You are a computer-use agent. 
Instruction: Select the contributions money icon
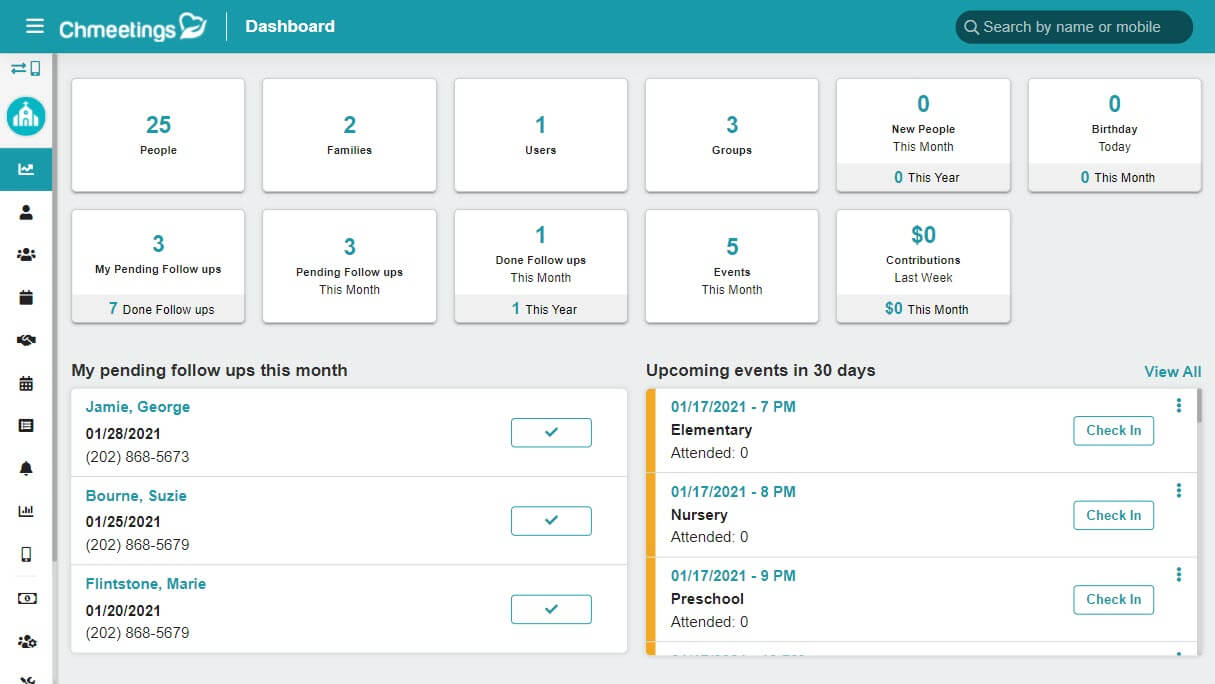[x=26, y=597]
